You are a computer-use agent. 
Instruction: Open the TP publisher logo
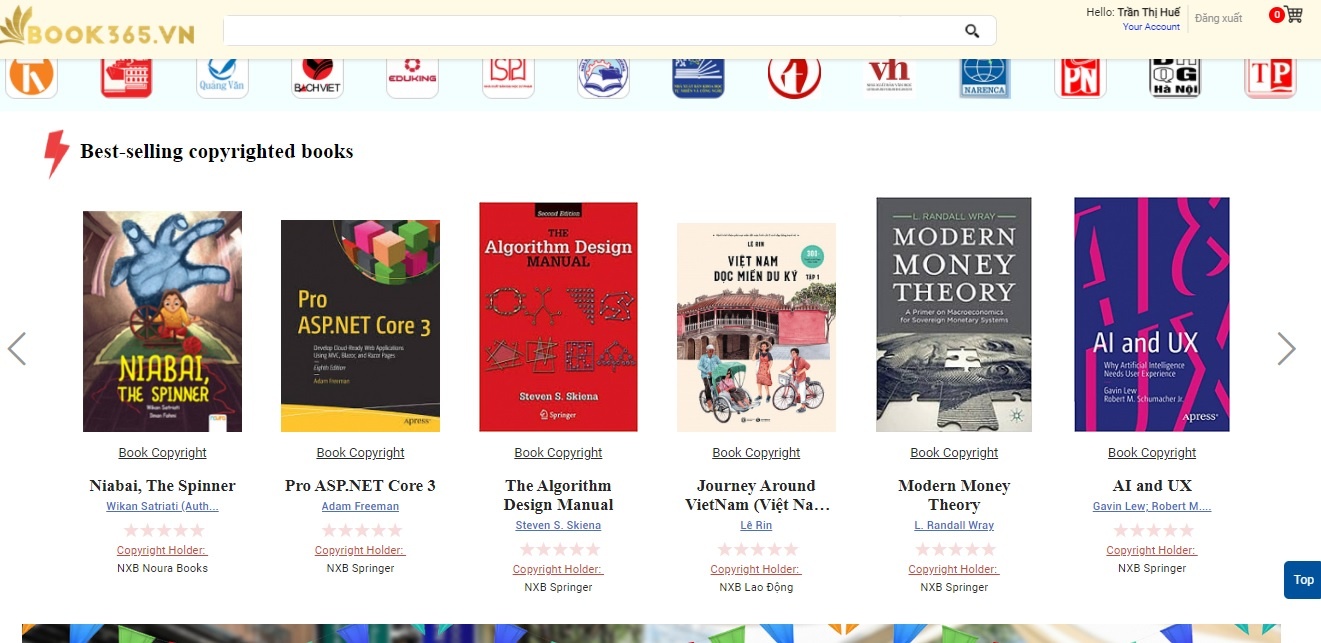click(1271, 76)
